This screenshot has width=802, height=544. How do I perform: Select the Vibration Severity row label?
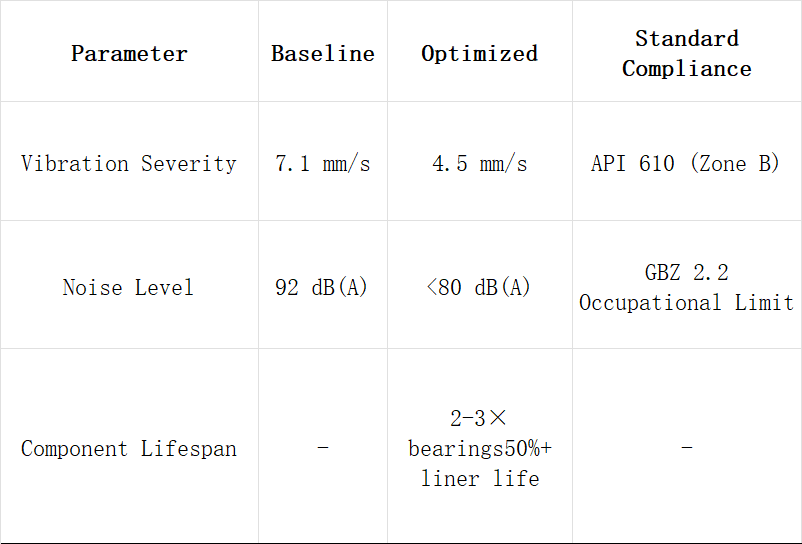(x=129, y=161)
